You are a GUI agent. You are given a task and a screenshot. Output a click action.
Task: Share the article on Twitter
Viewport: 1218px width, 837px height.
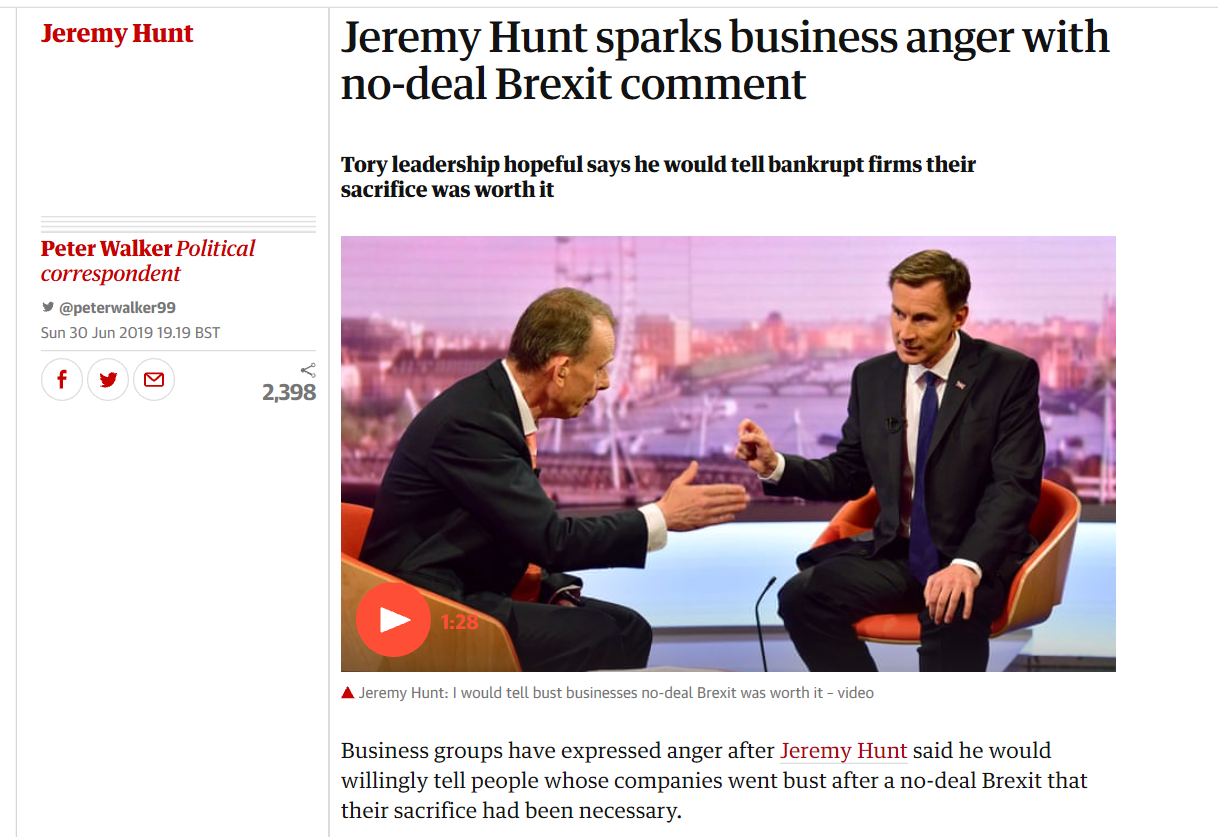point(108,380)
